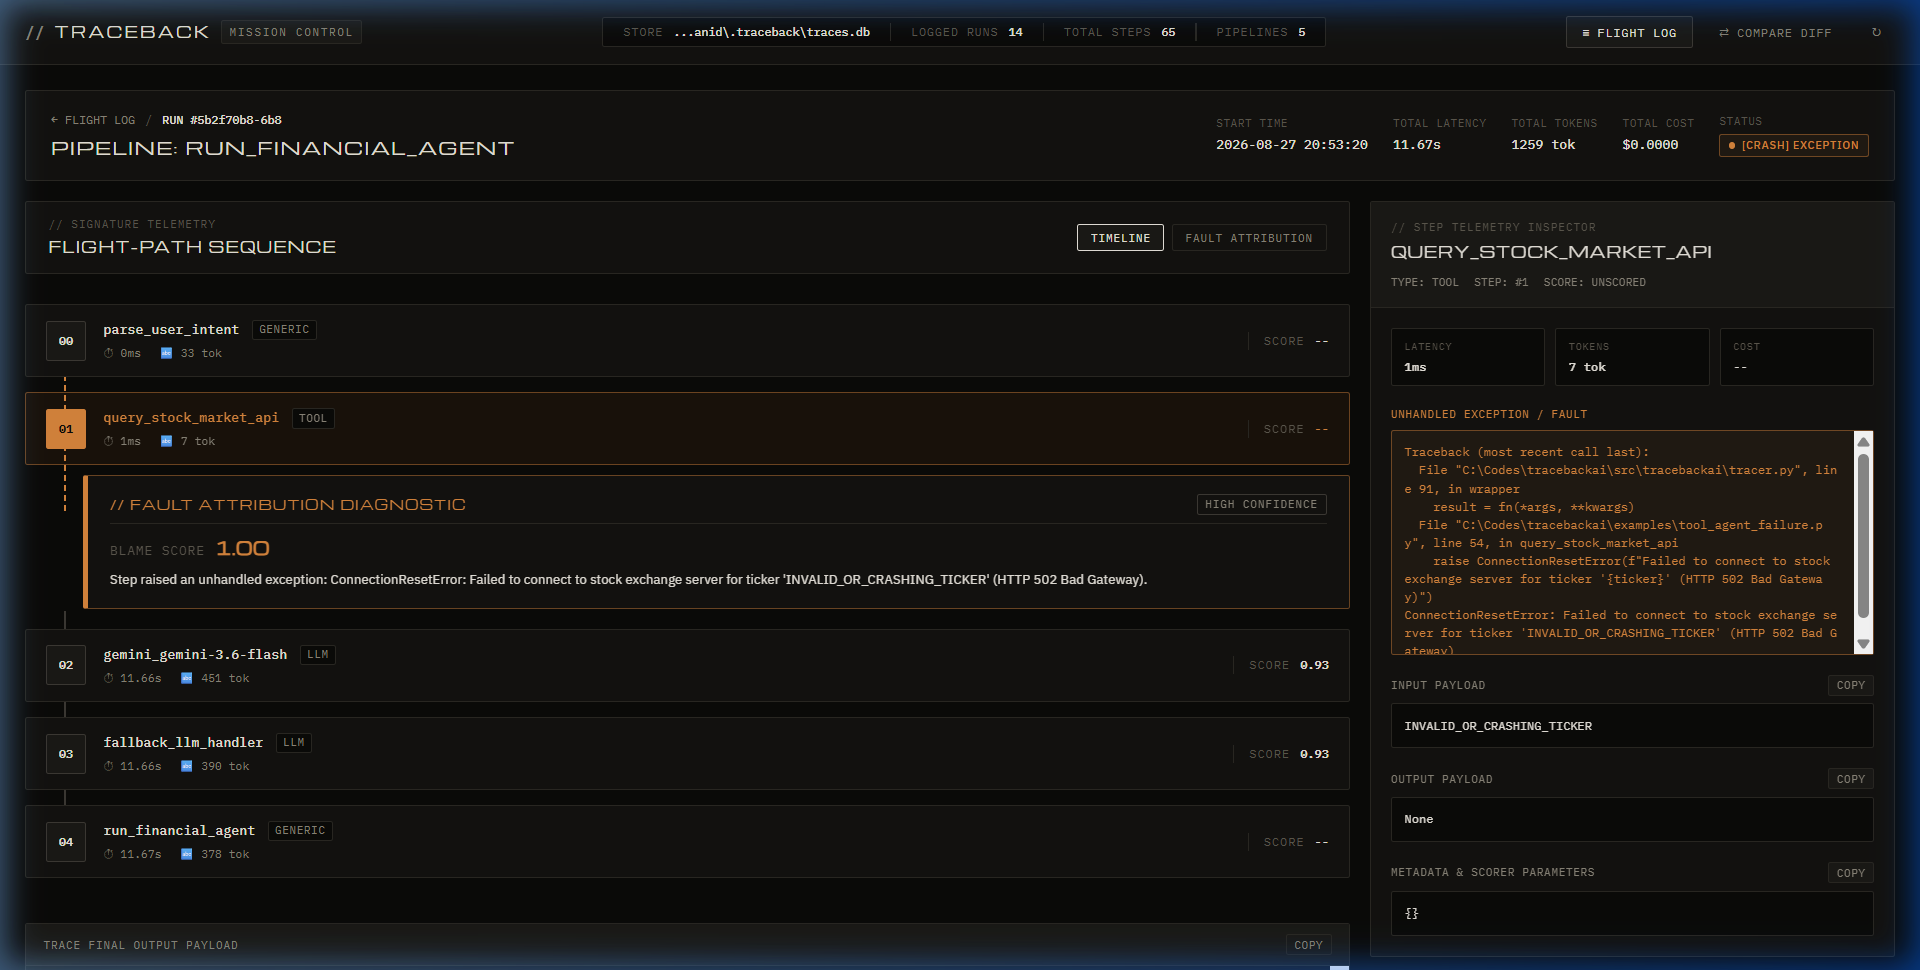Copy the trace final output payload
The width and height of the screenshot is (1920, 970).
(1308, 945)
